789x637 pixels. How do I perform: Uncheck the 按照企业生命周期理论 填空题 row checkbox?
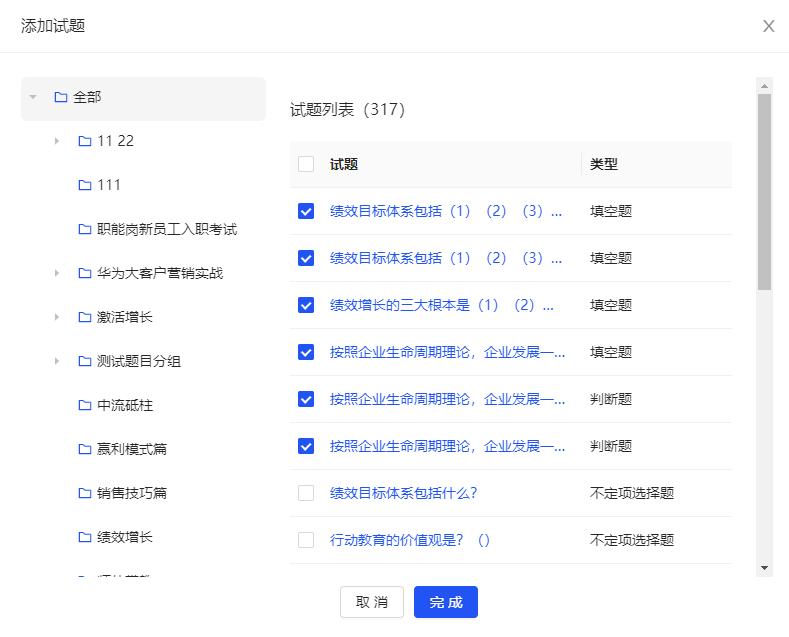pyautogui.click(x=306, y=352)
